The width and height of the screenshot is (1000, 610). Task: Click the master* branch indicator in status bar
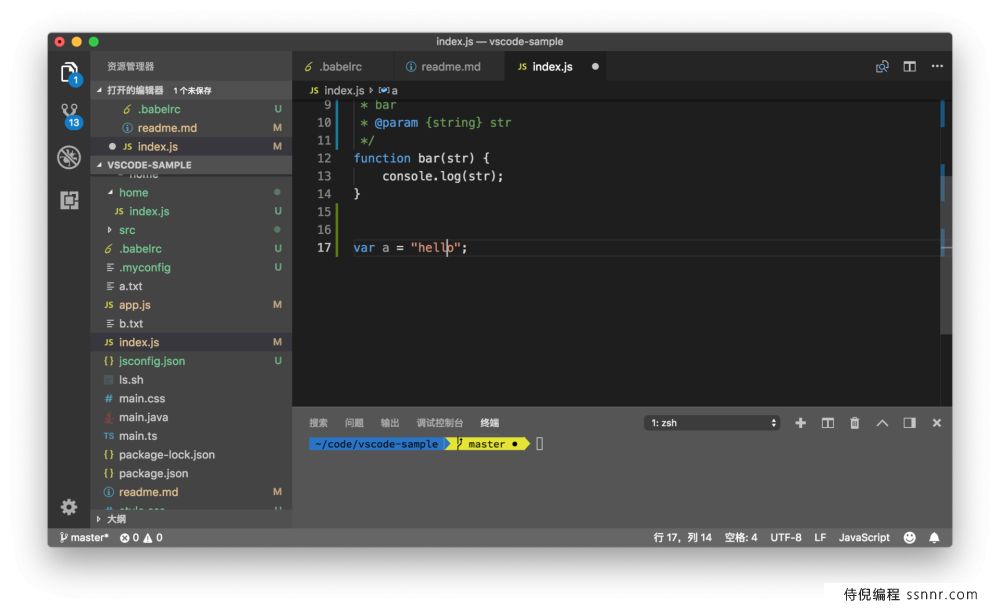[x=84, y=537]
